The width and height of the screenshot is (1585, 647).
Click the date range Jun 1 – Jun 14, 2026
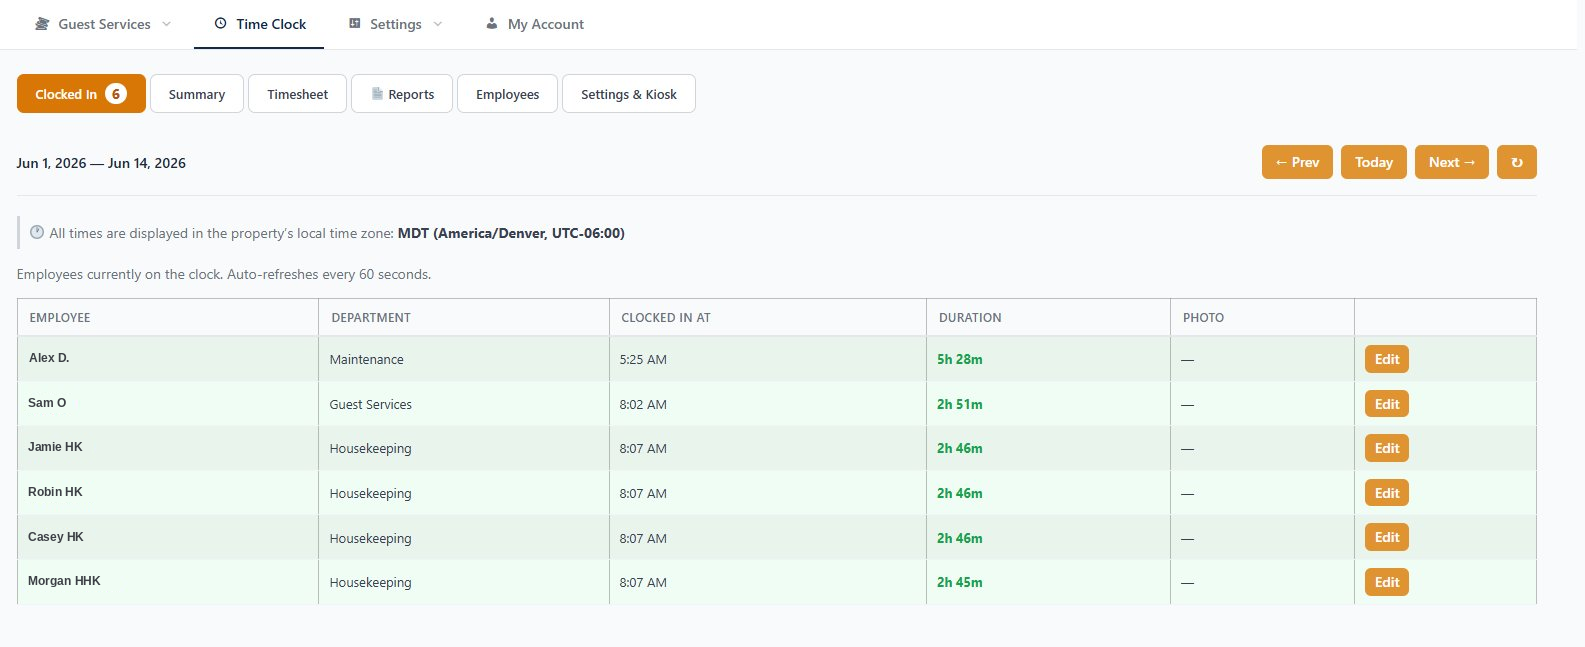pyautogui.click(x=101, y=163)
